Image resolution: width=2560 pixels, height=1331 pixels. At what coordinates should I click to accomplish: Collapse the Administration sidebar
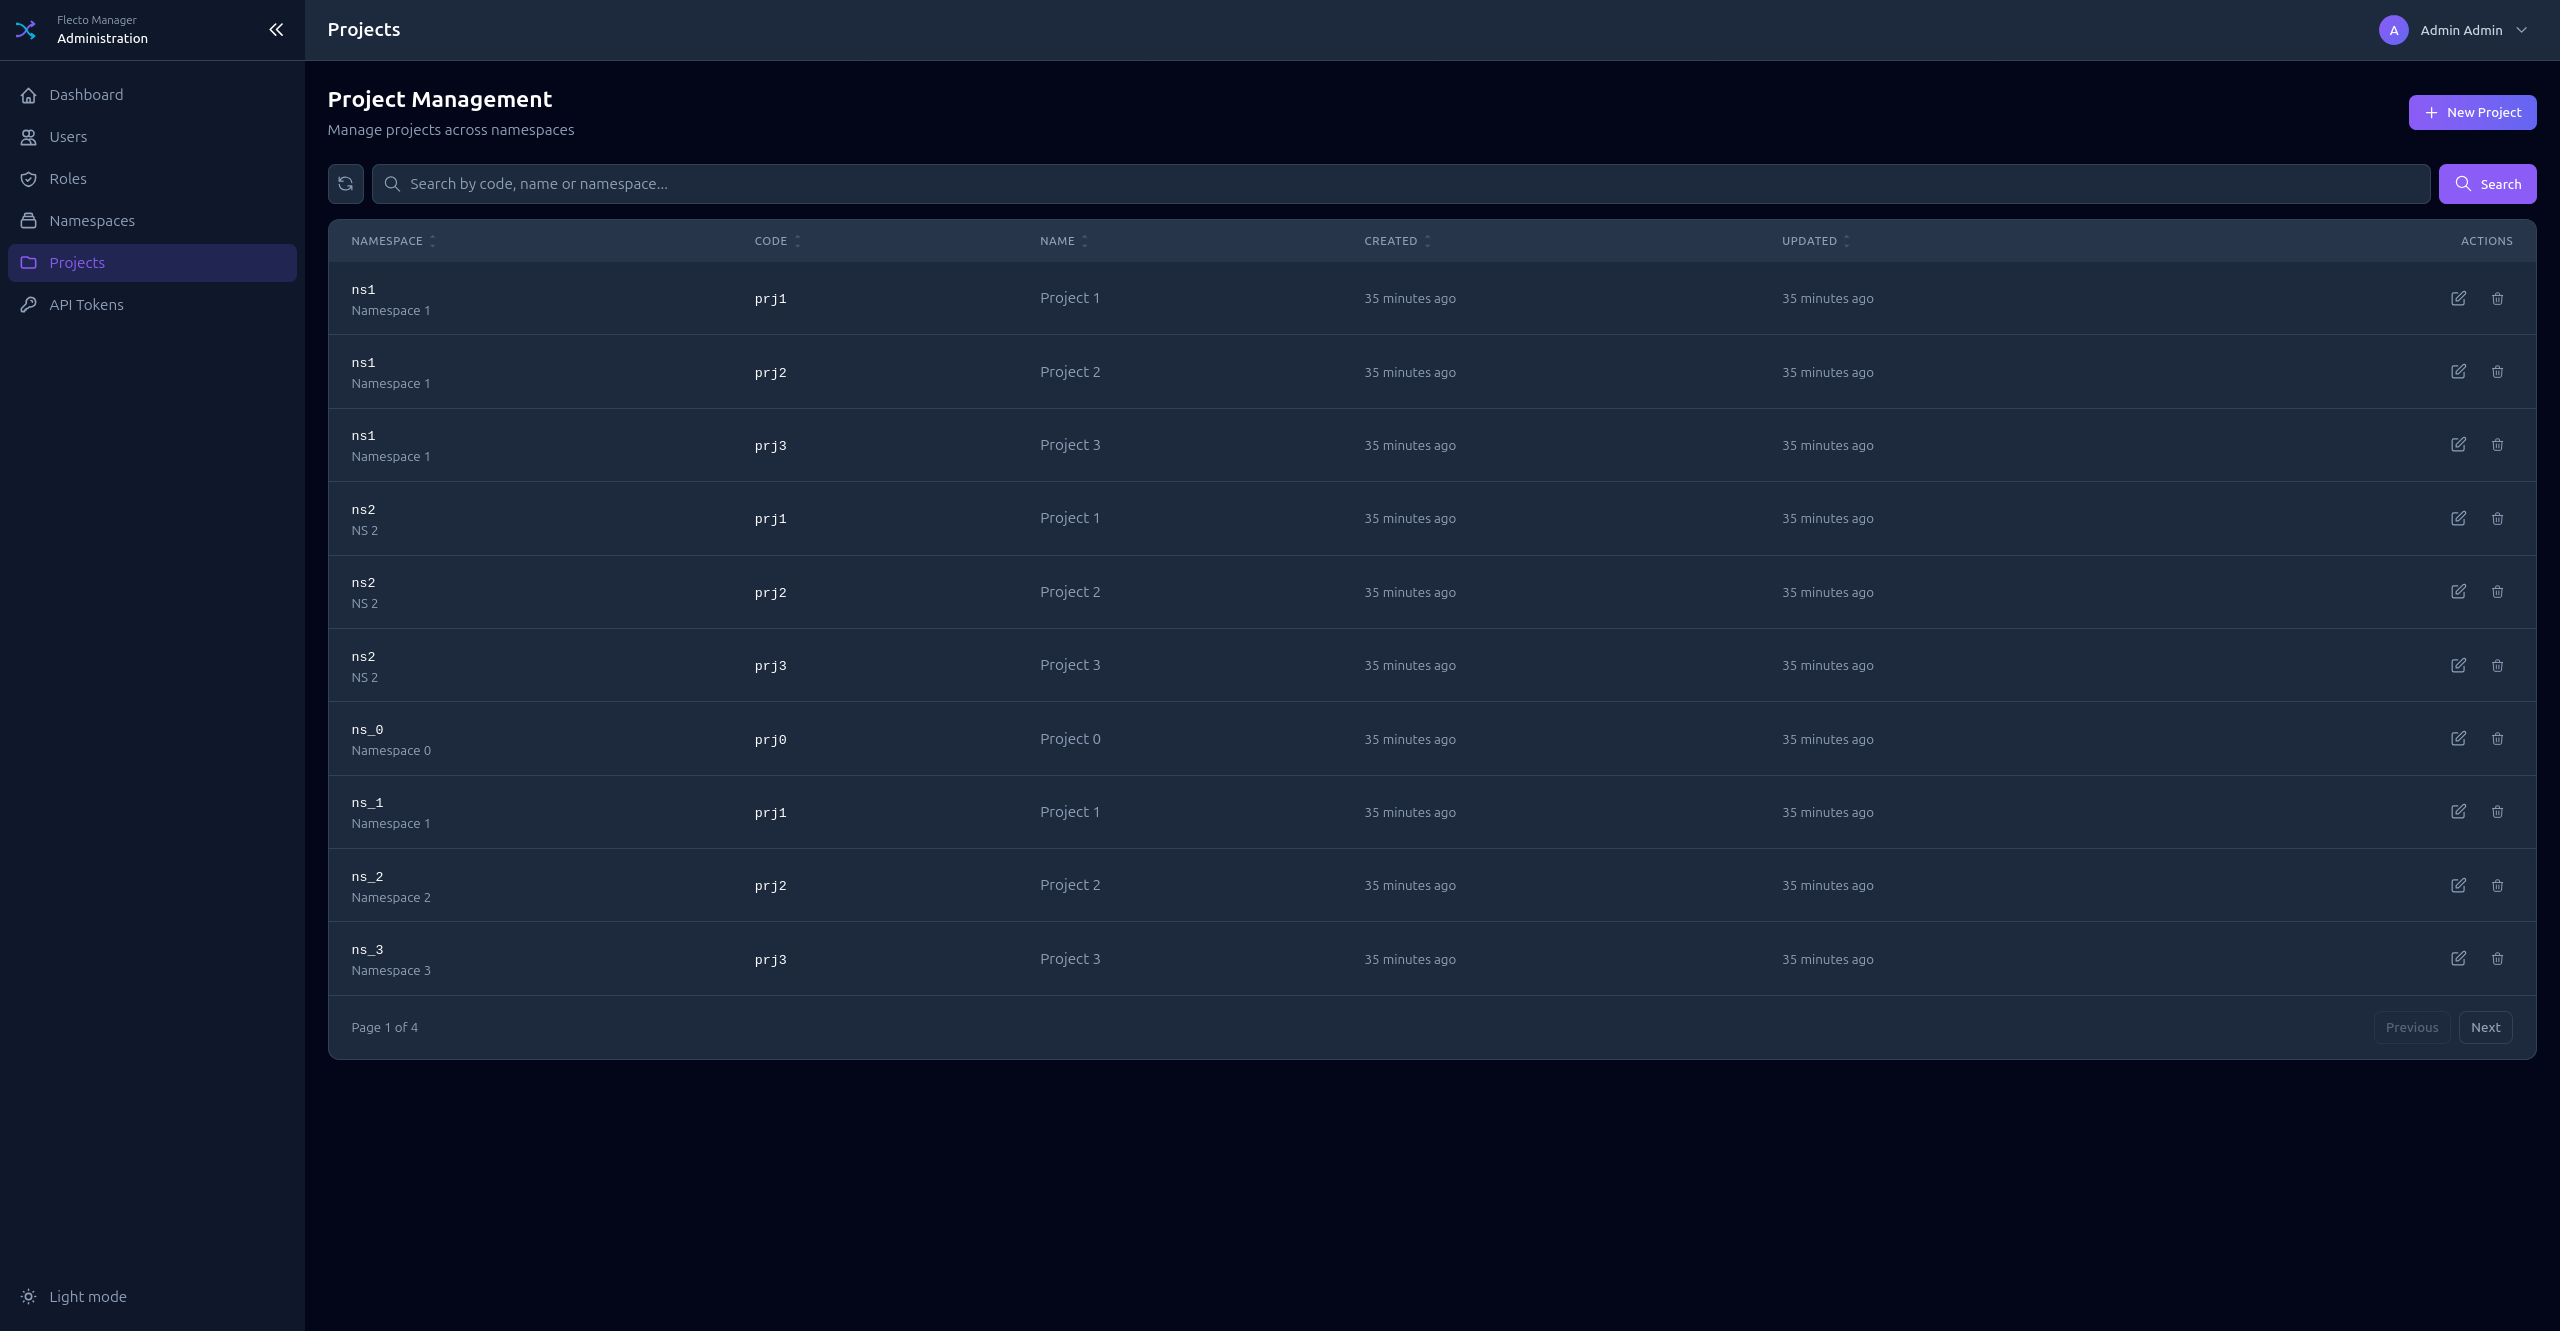(276, 29)
